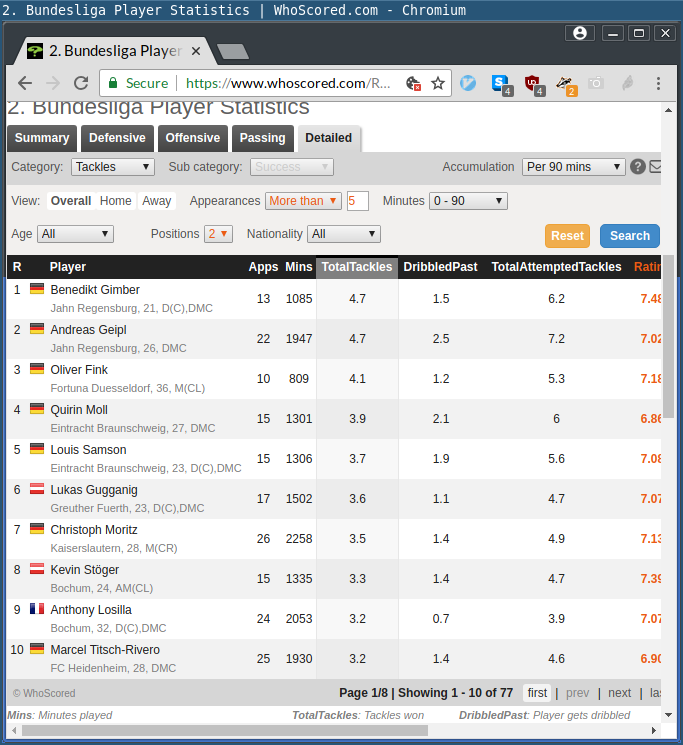Switch to the Passing tab
This screenshot has height=745, width=683.
(263, 138)
